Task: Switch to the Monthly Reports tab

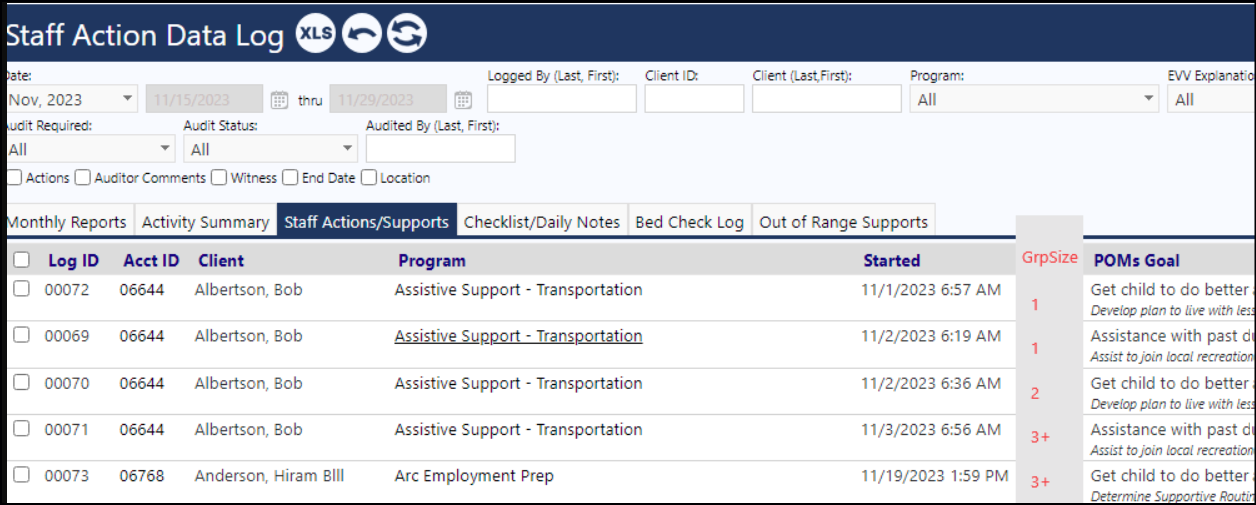Action: (67, 222)
